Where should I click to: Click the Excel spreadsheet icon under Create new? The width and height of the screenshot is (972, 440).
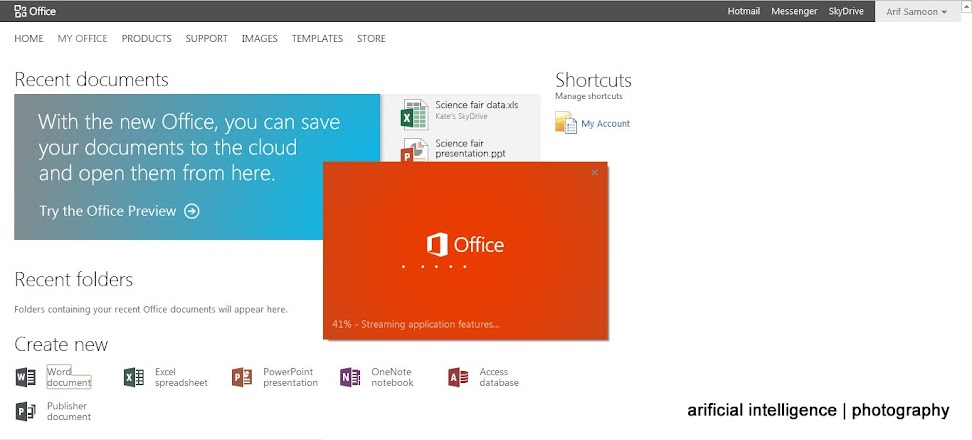tap(134, 377)
